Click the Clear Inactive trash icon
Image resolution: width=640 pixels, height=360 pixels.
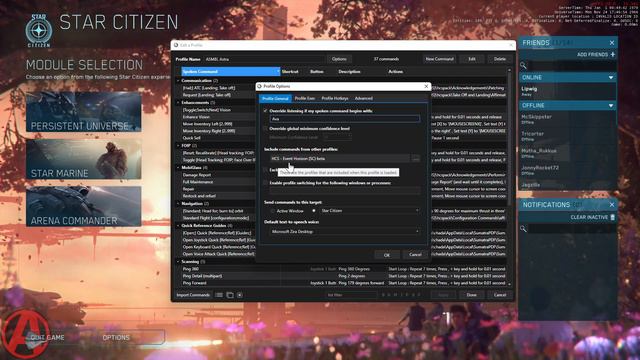click(x=612, y=217)
